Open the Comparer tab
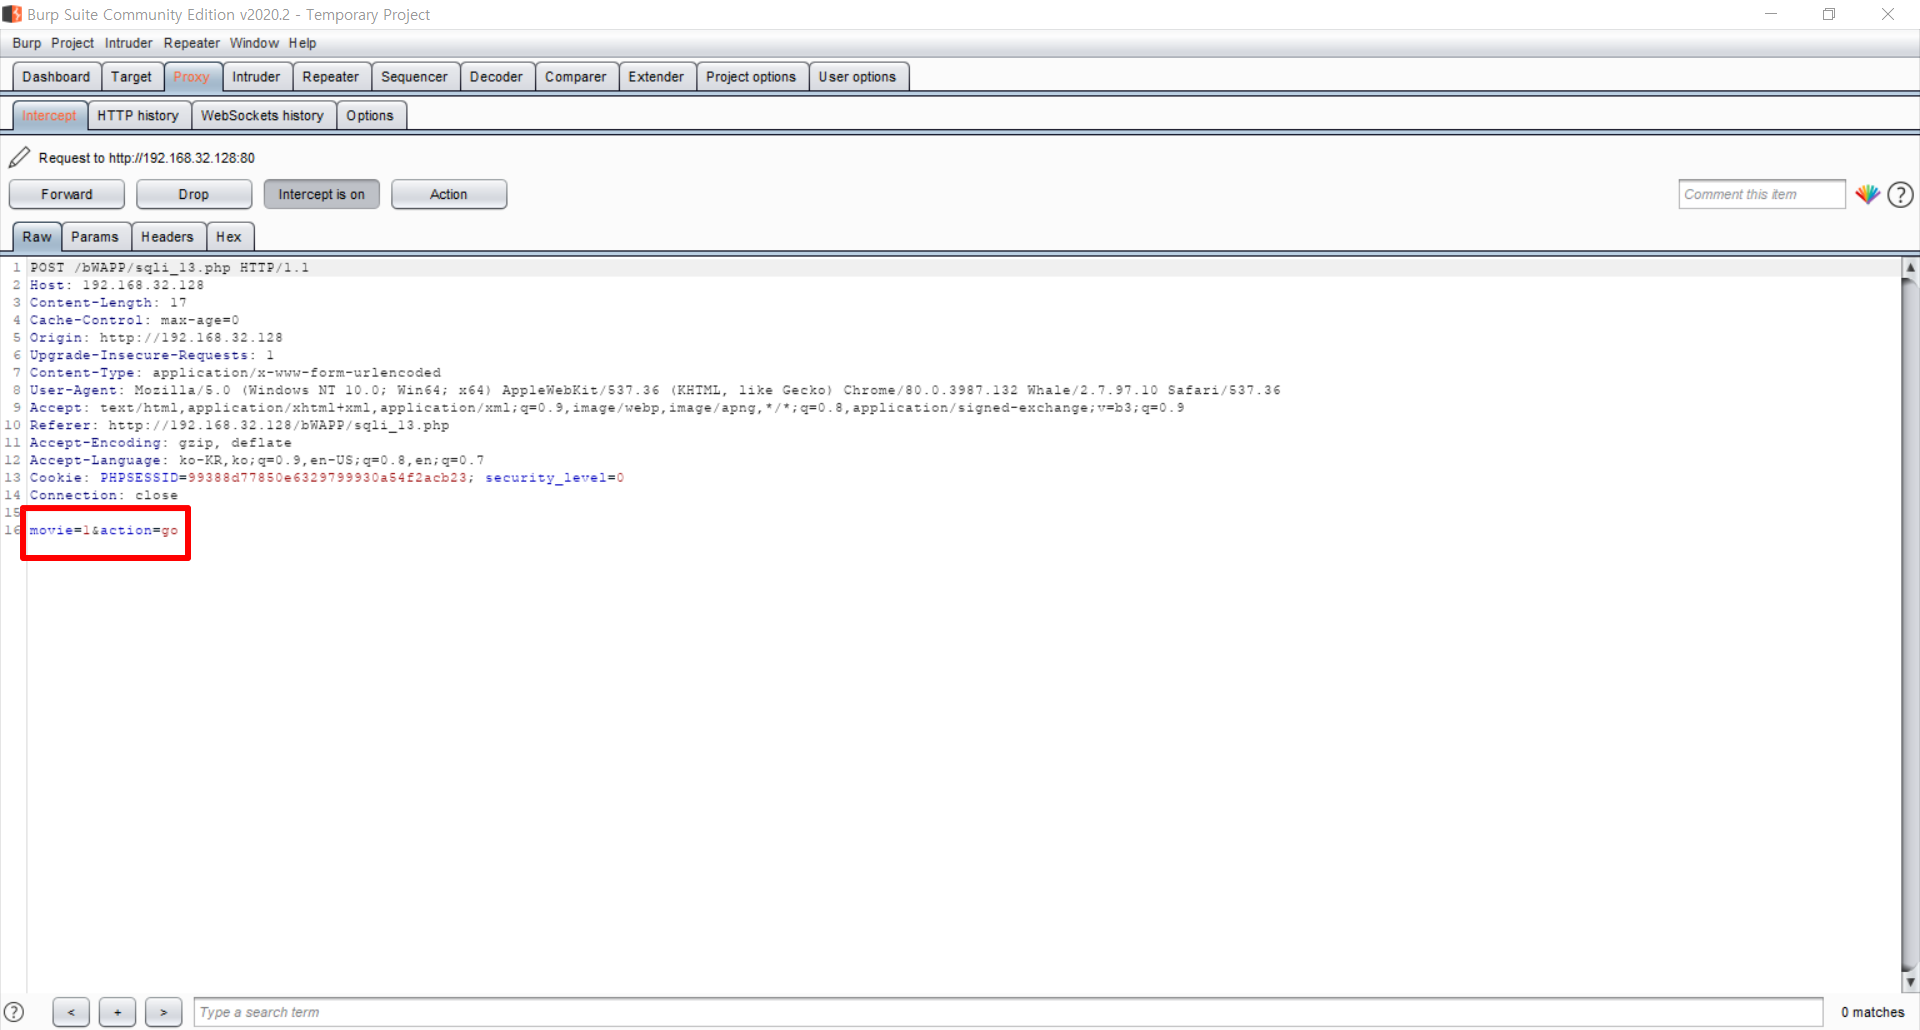 pos(575,77)
